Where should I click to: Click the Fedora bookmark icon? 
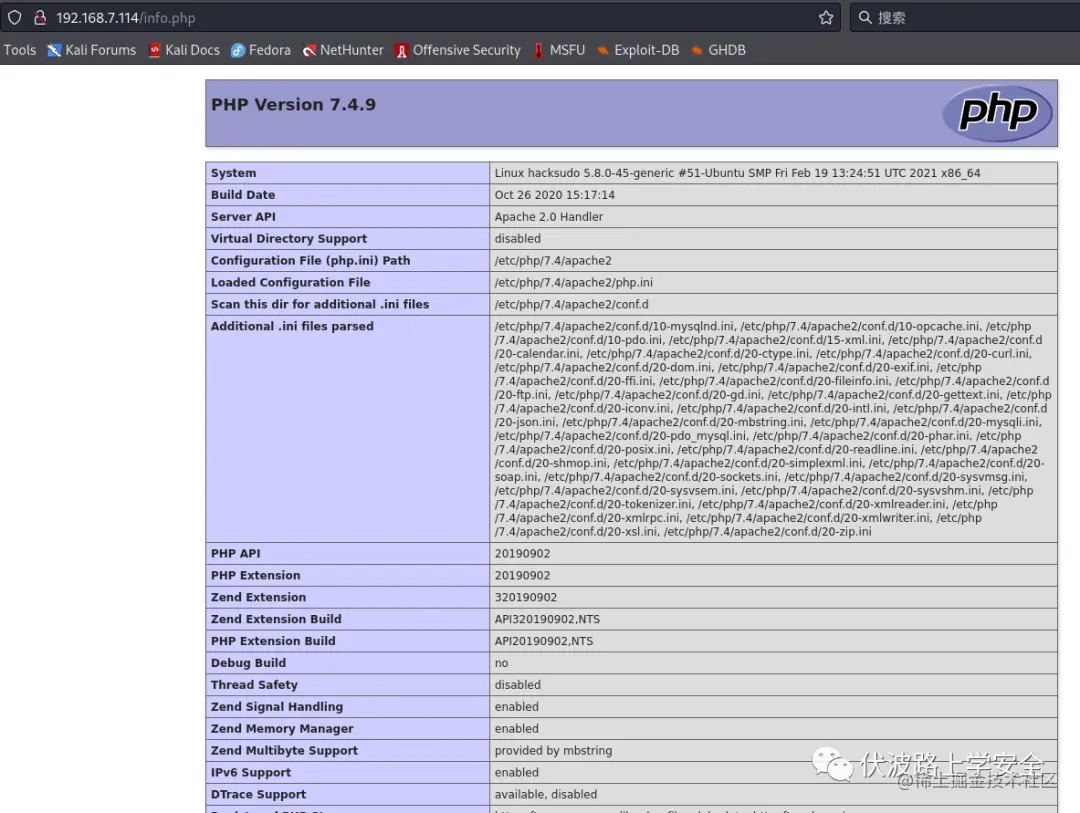(x=238, y=50)
